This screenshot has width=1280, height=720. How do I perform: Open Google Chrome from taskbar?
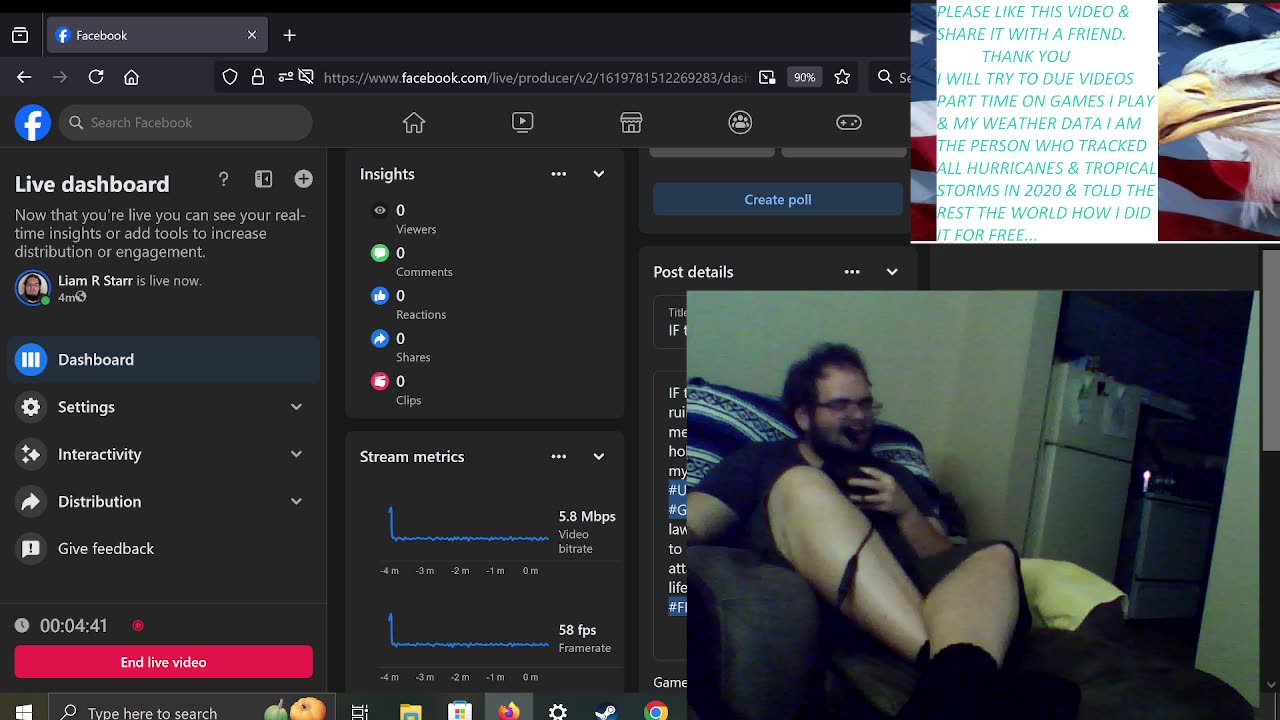[656, 712]
